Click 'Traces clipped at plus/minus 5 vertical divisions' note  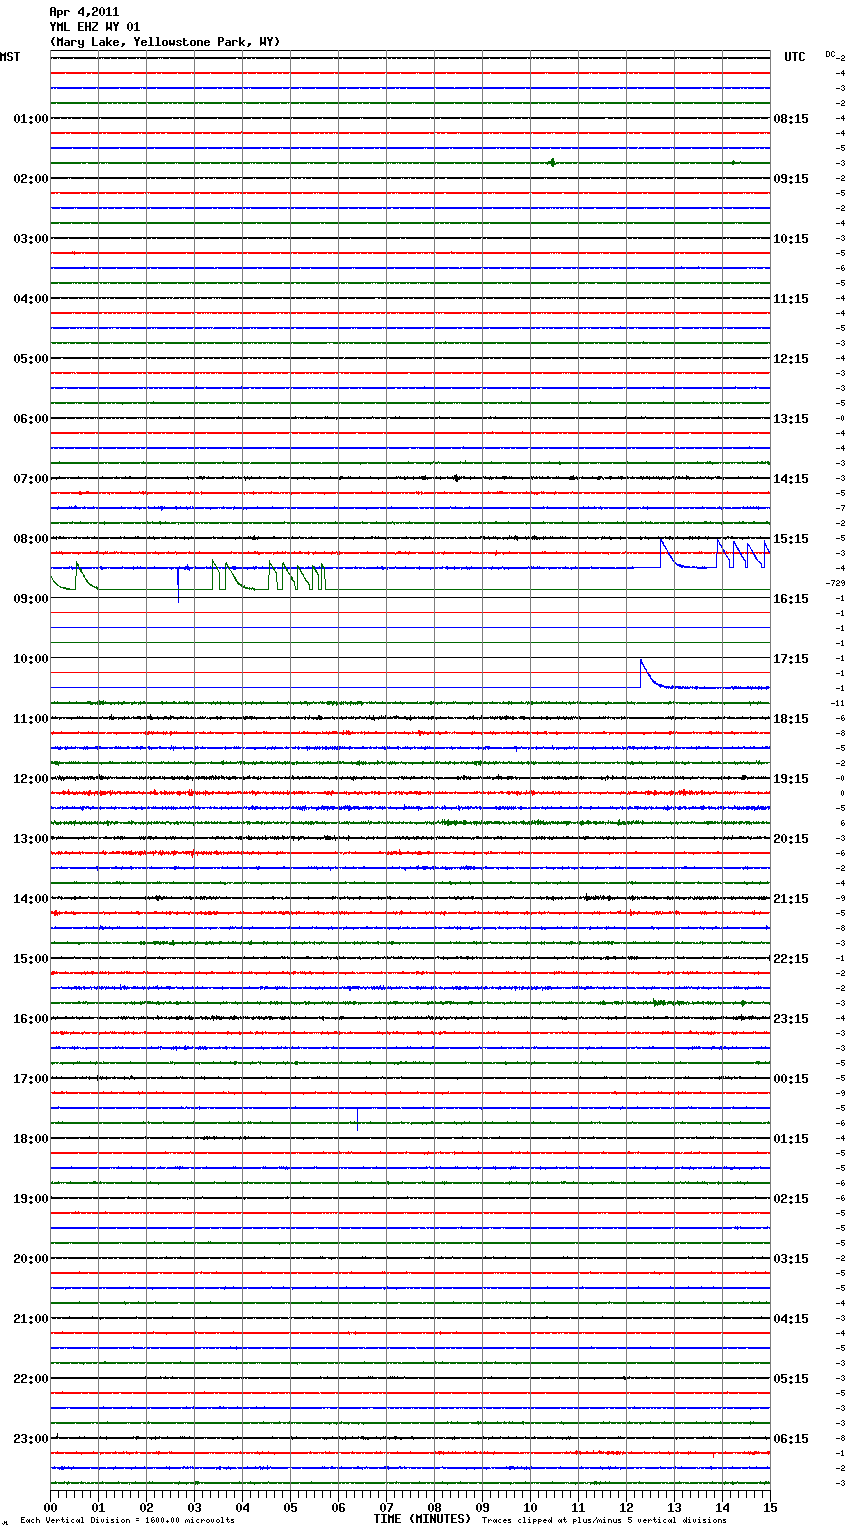click(604, 1521)
